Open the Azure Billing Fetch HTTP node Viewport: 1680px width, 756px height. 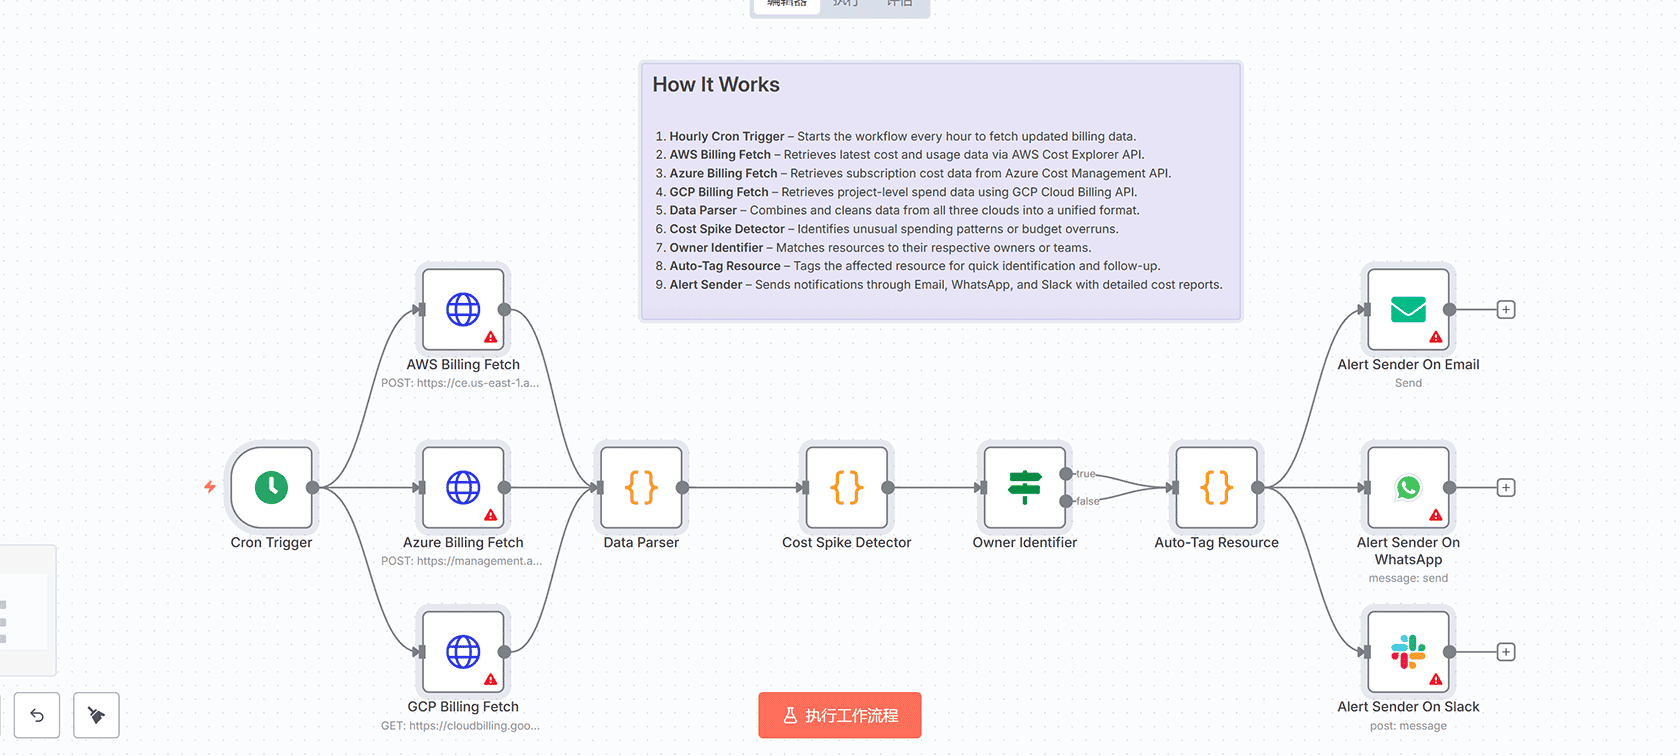click(x=462, y=487)
